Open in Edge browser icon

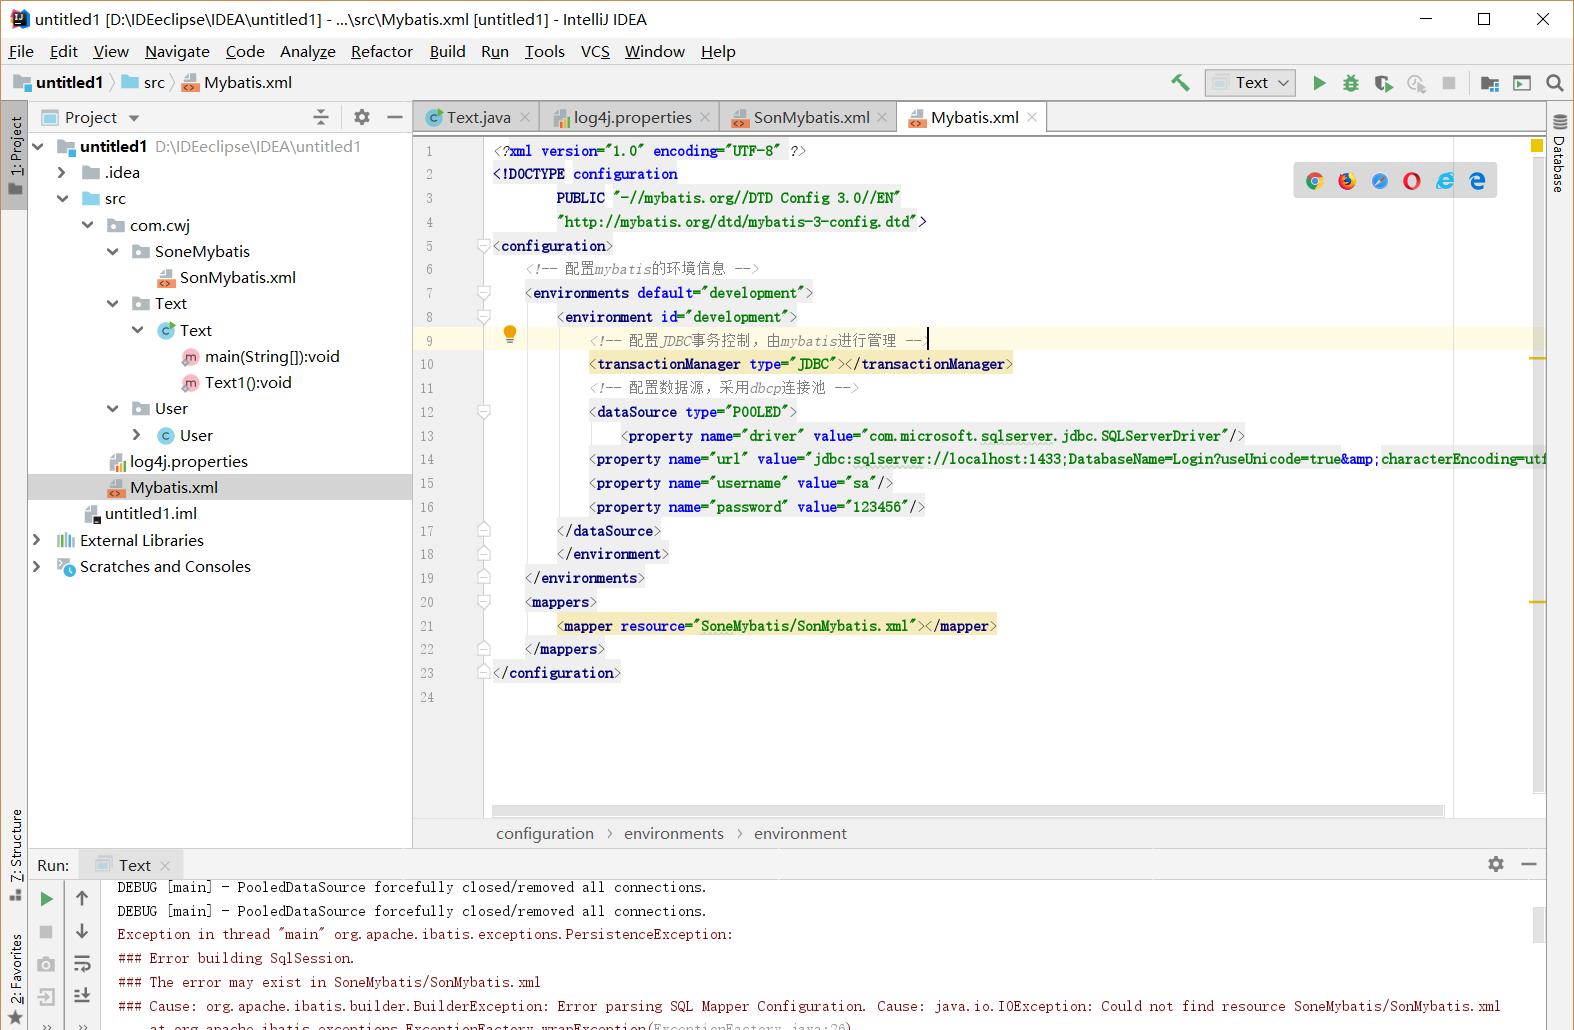[1477, 181]
